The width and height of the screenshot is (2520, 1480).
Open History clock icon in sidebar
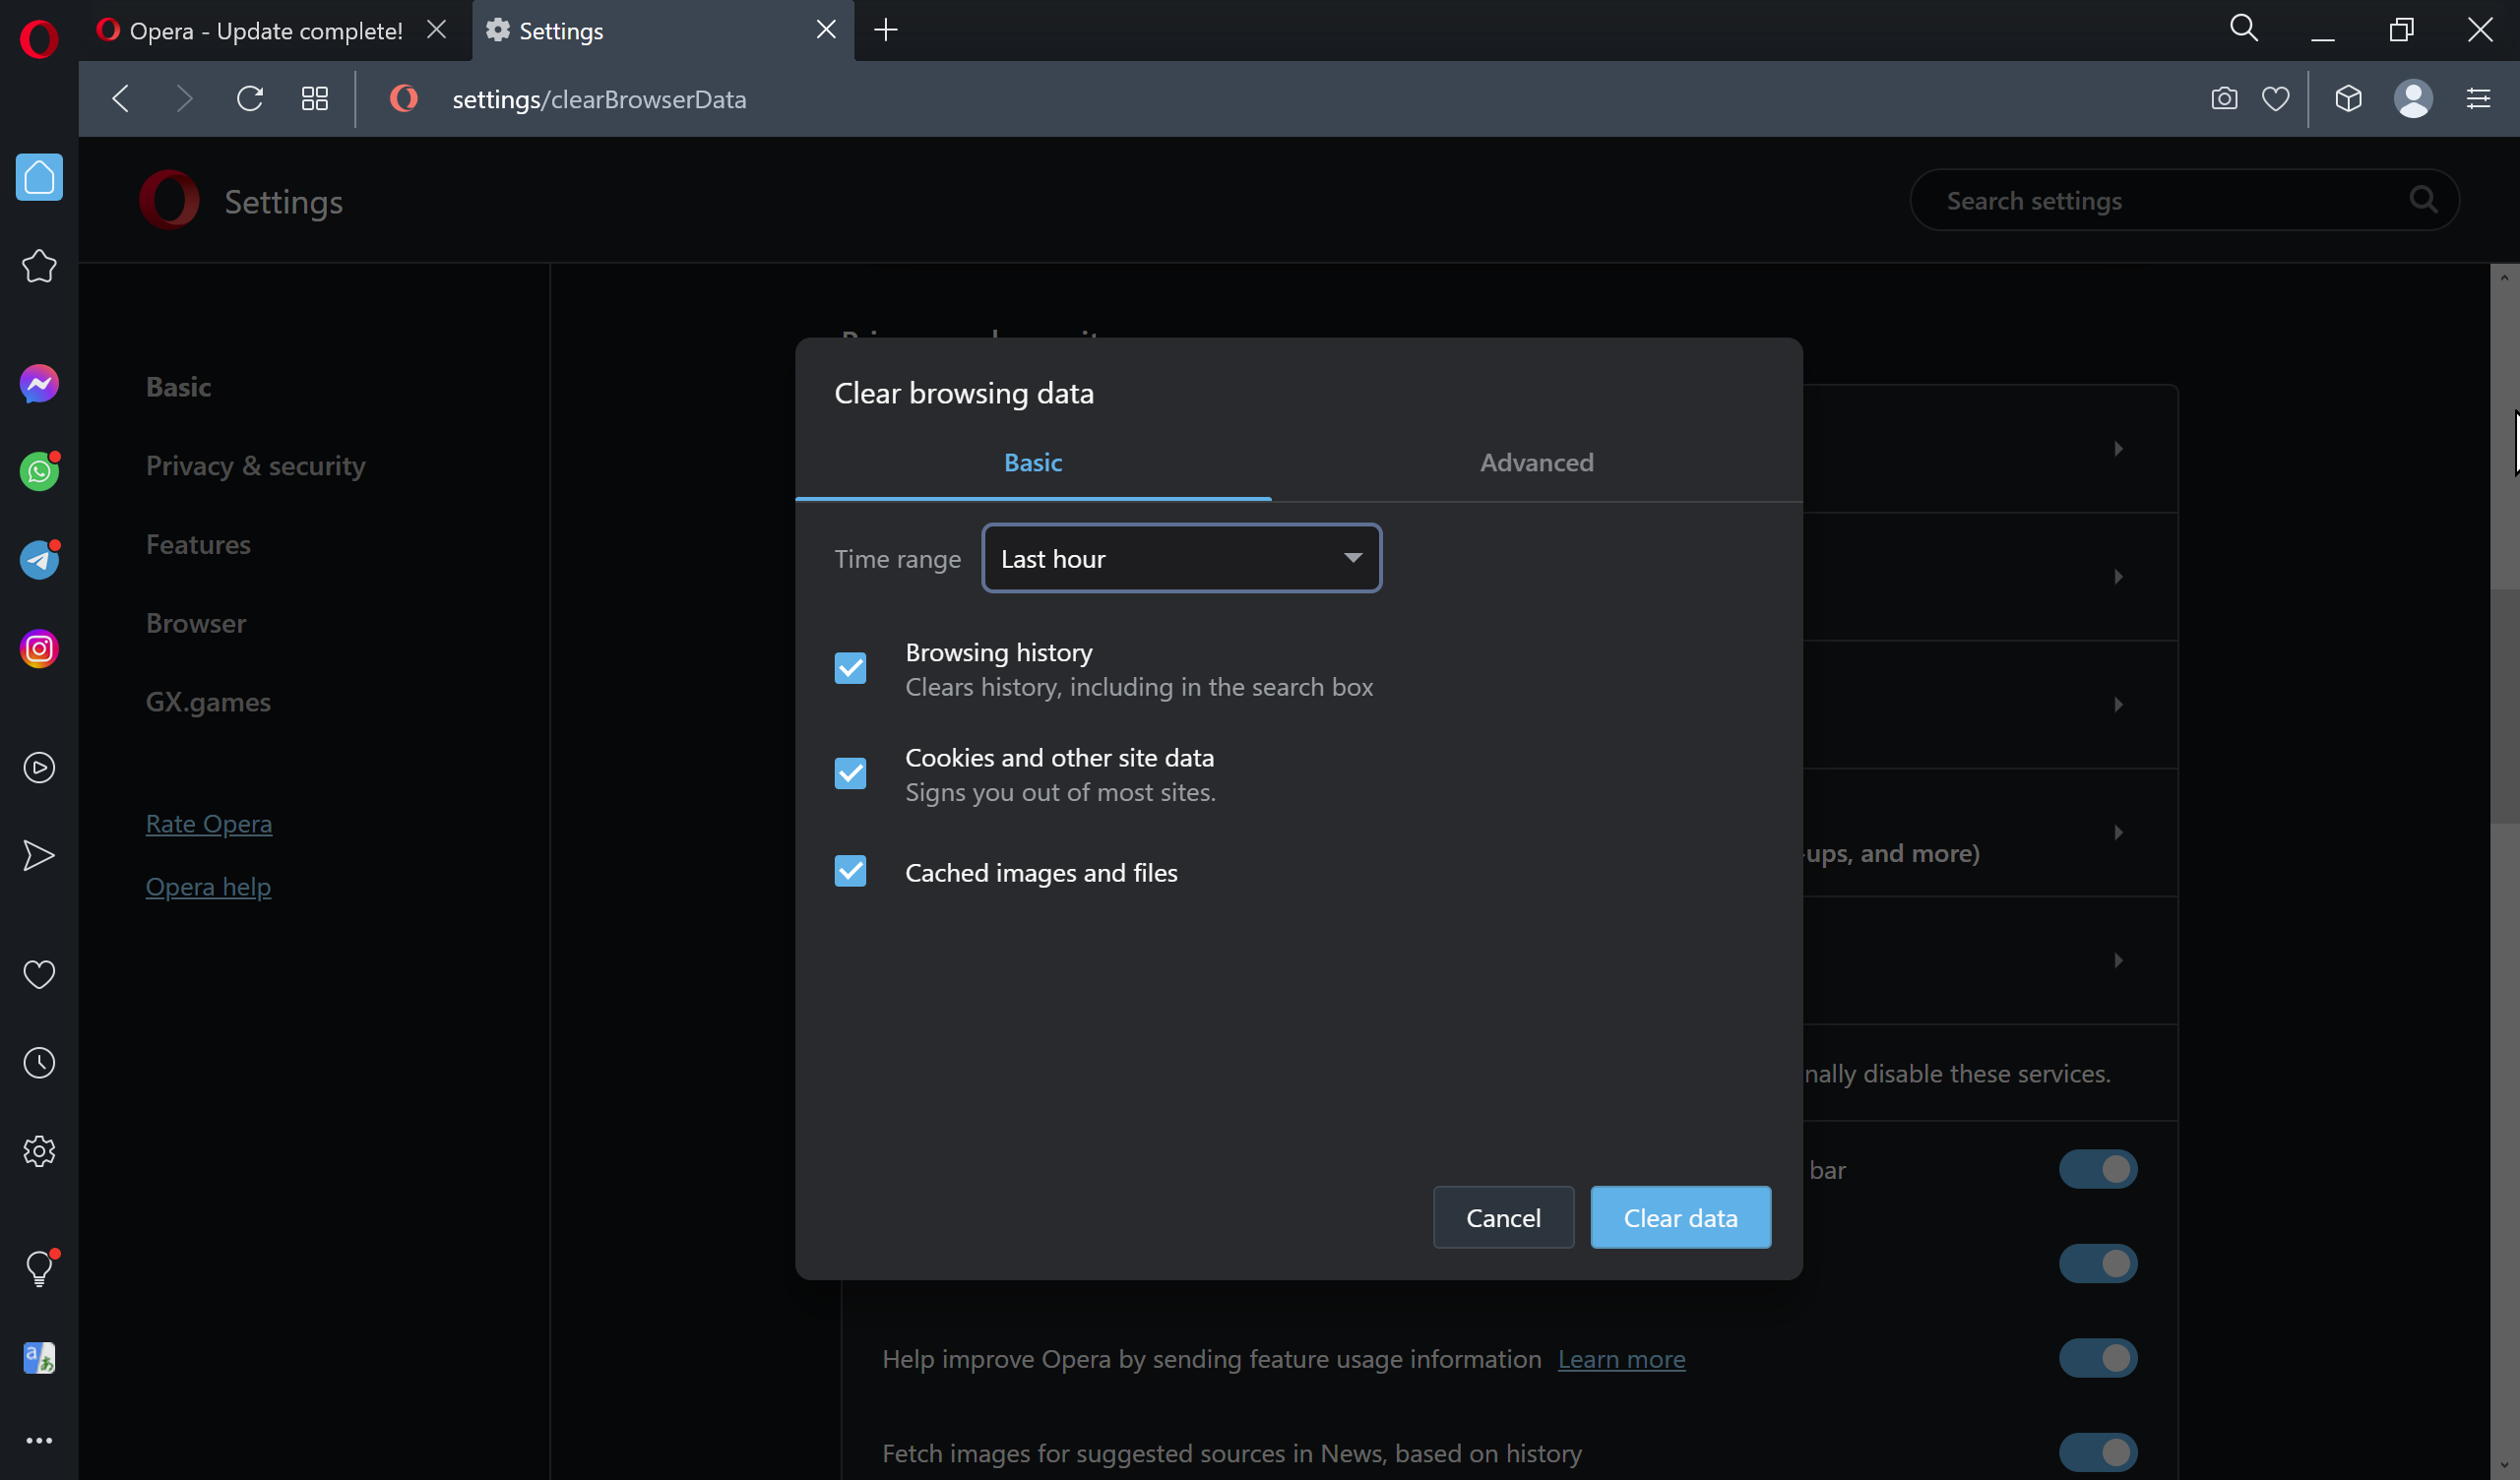(x=39, y=1062)
